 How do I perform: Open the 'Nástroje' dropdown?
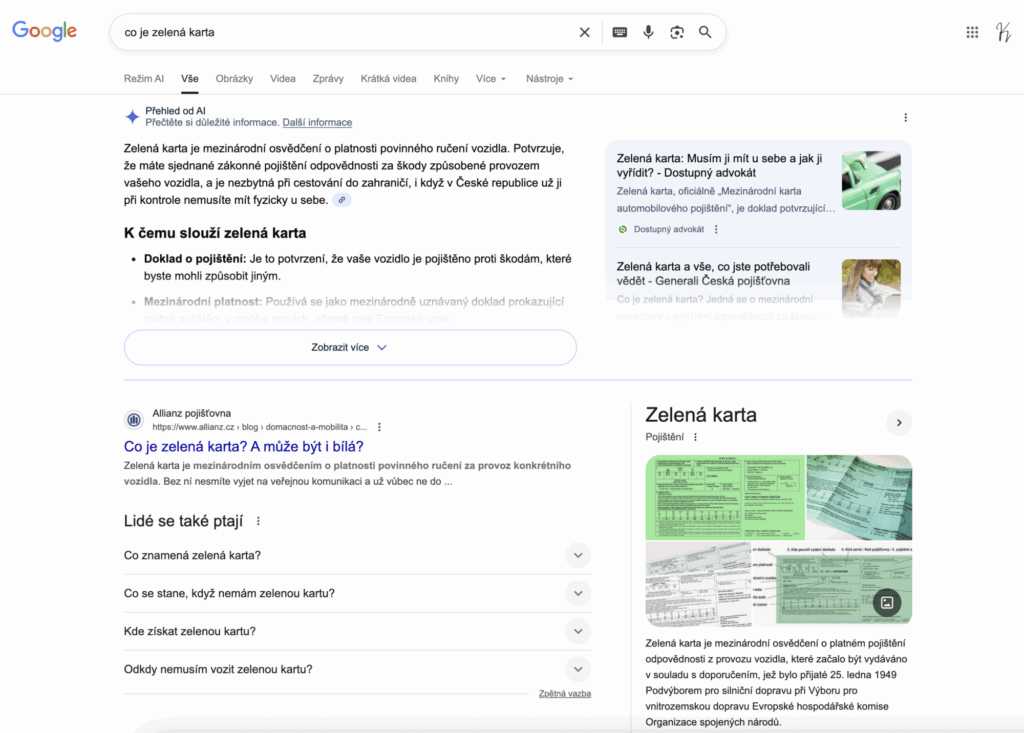pyautogui.click(x=549, y=79)
